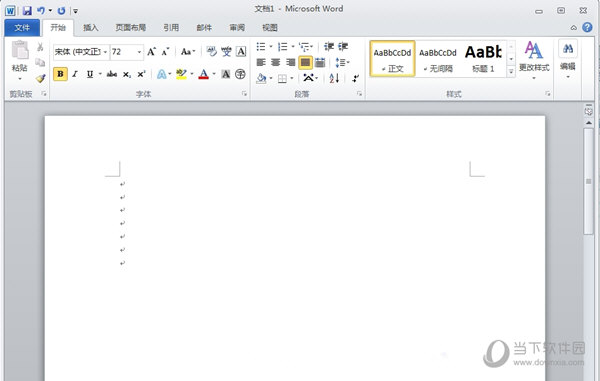Click the Distributed alignment icon
Image resolution: width=600 pixels, height=381 pixels.
320,62
